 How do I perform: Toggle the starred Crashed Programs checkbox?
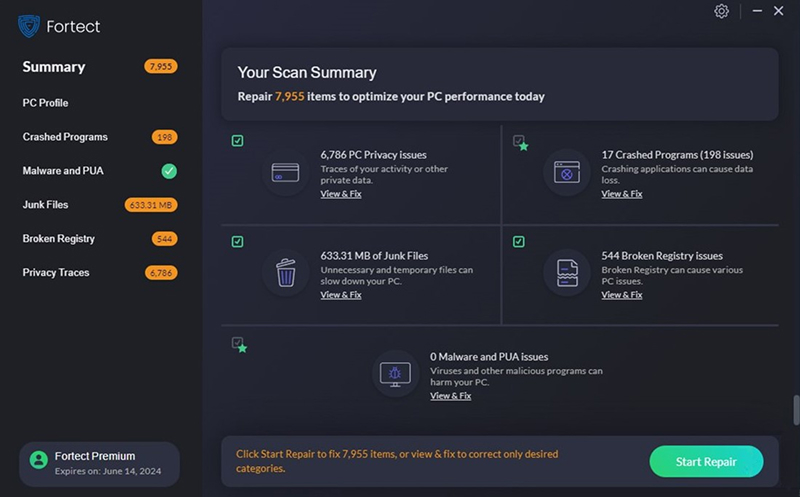click(518, 140)
